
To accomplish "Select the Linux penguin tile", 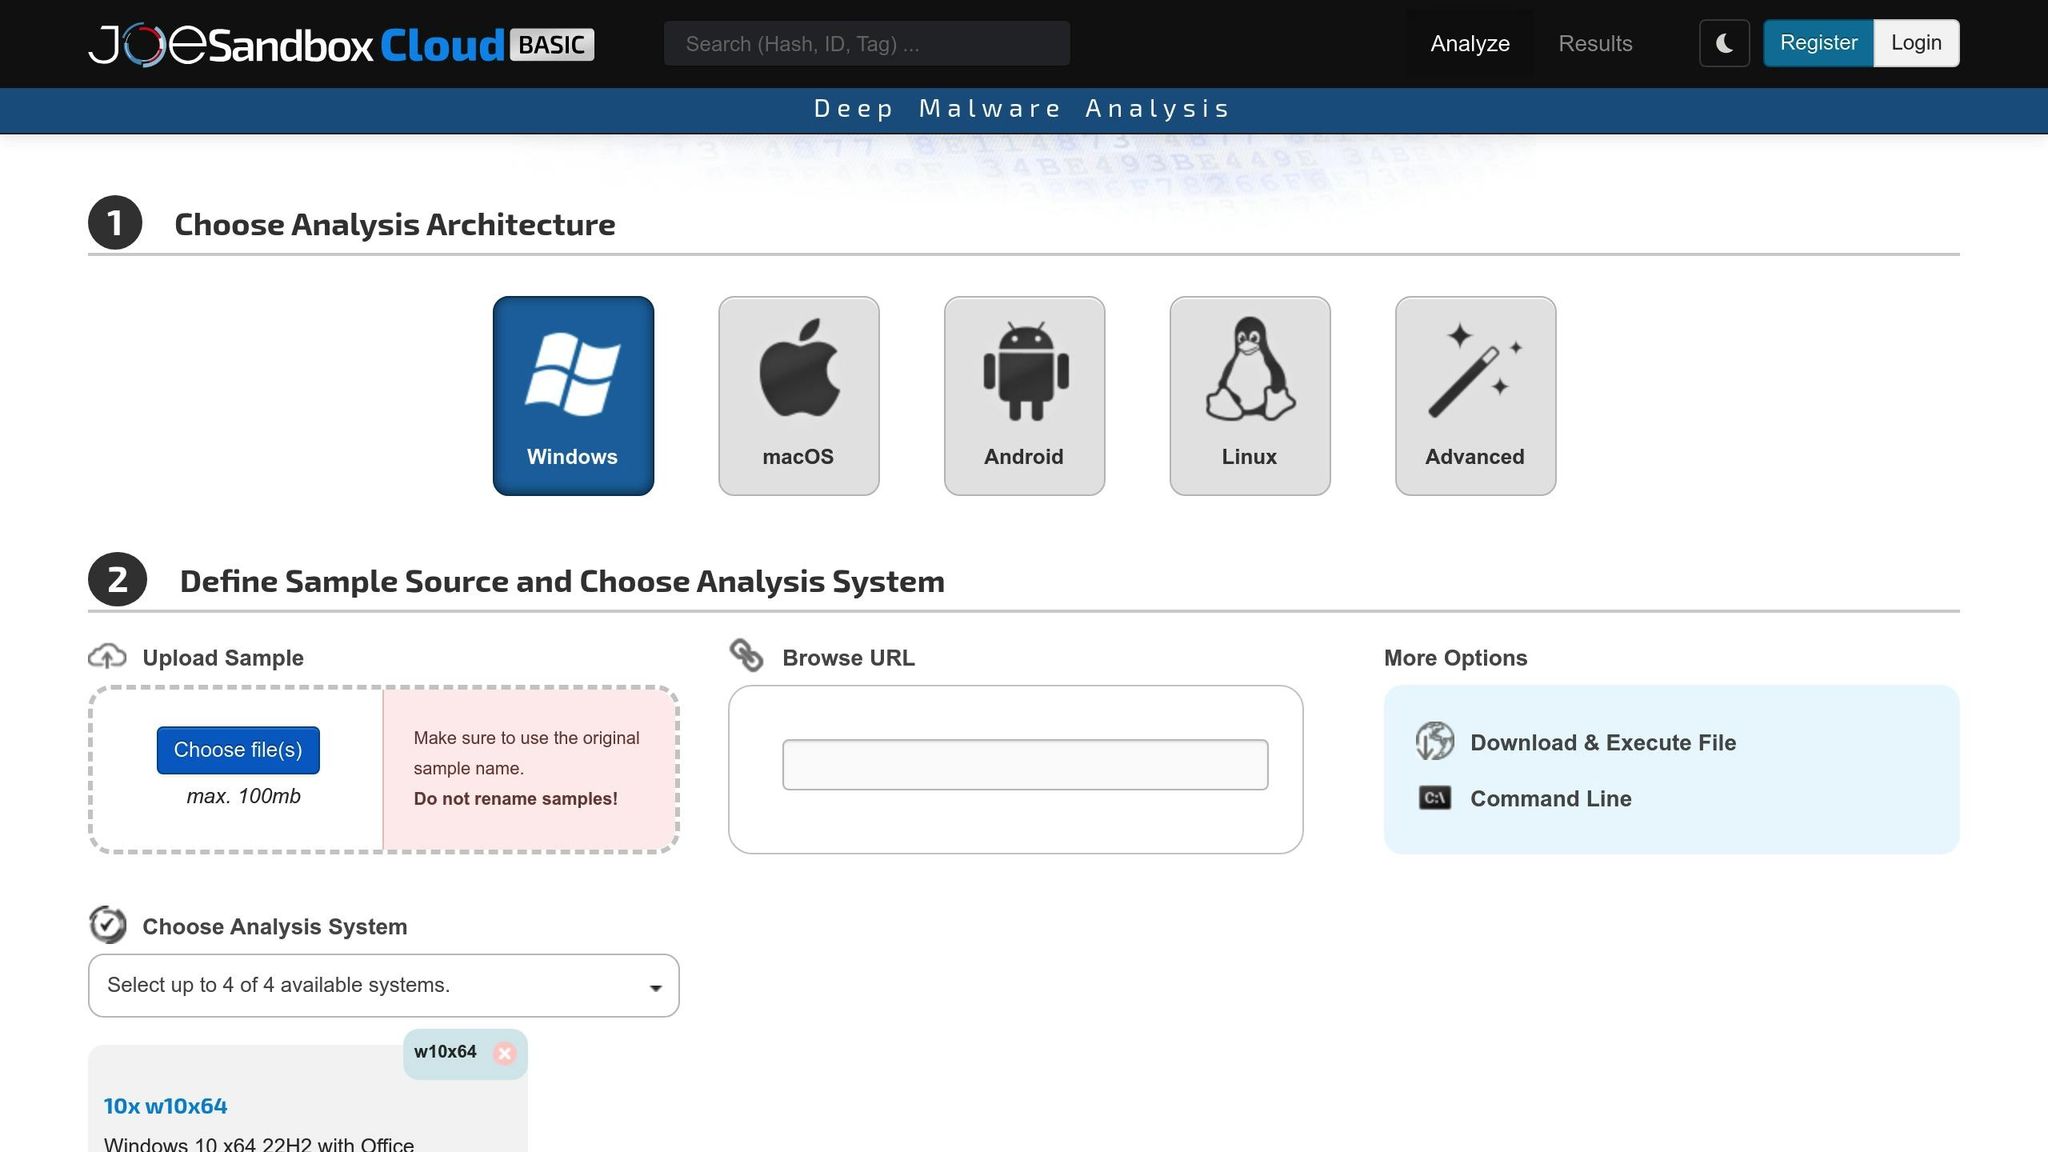I will (1250, 395).
